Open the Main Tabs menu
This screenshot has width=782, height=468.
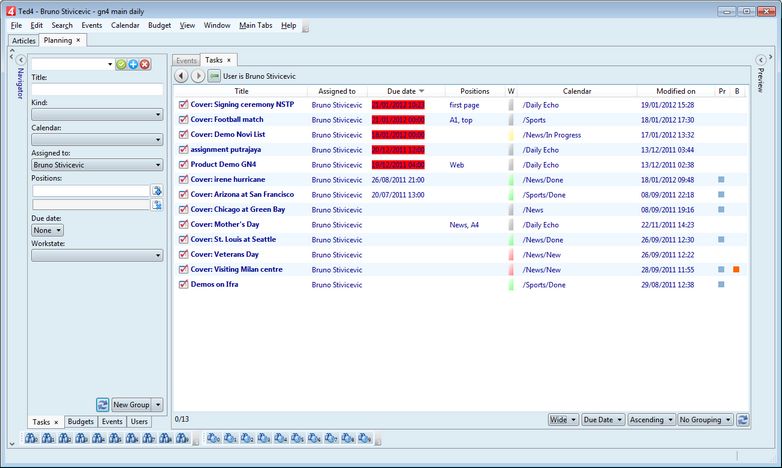point(255,25)
